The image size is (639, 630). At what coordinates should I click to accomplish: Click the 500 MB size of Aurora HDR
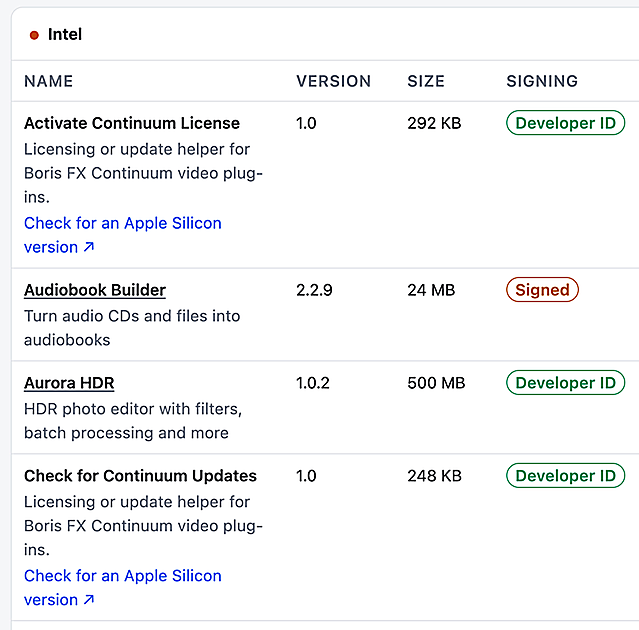click(x=436, y=383)
